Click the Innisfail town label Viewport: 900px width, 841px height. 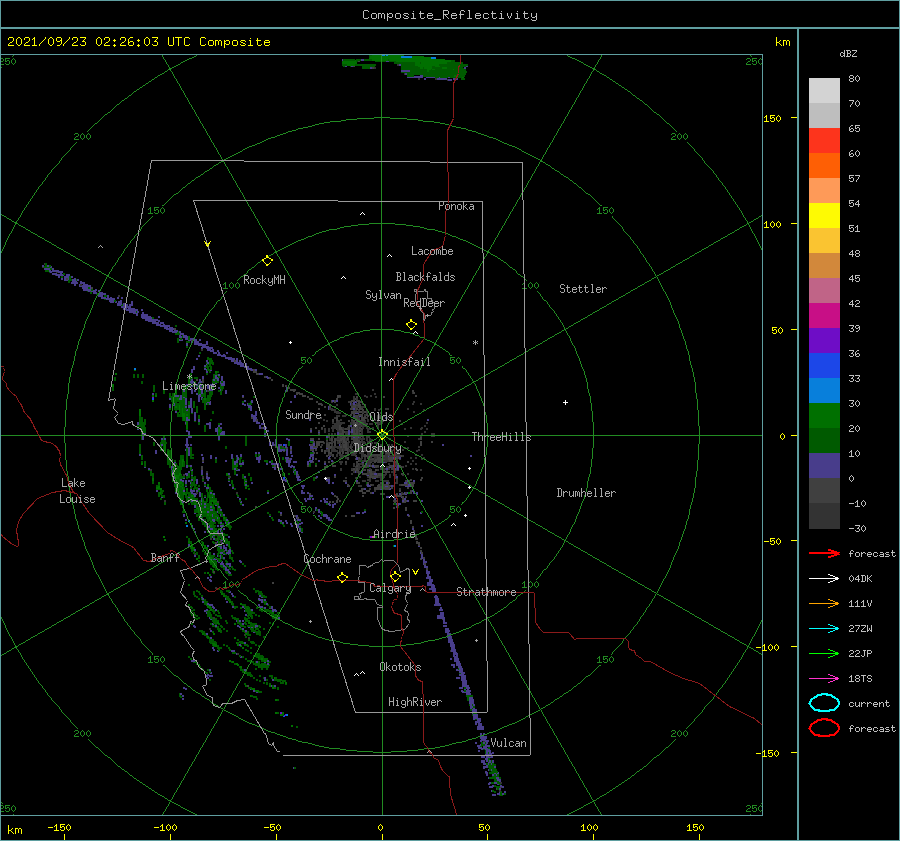[404, 362]
